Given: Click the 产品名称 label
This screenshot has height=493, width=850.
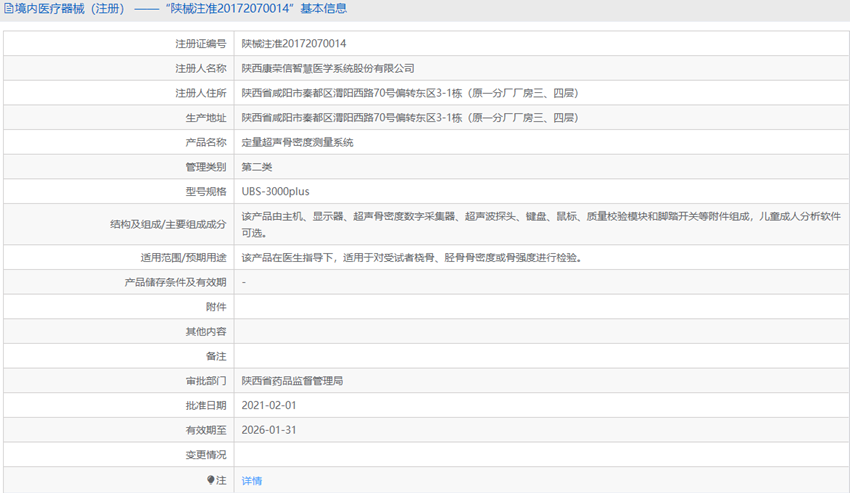Looking at the screenshot, I should [x=205, y=142].
